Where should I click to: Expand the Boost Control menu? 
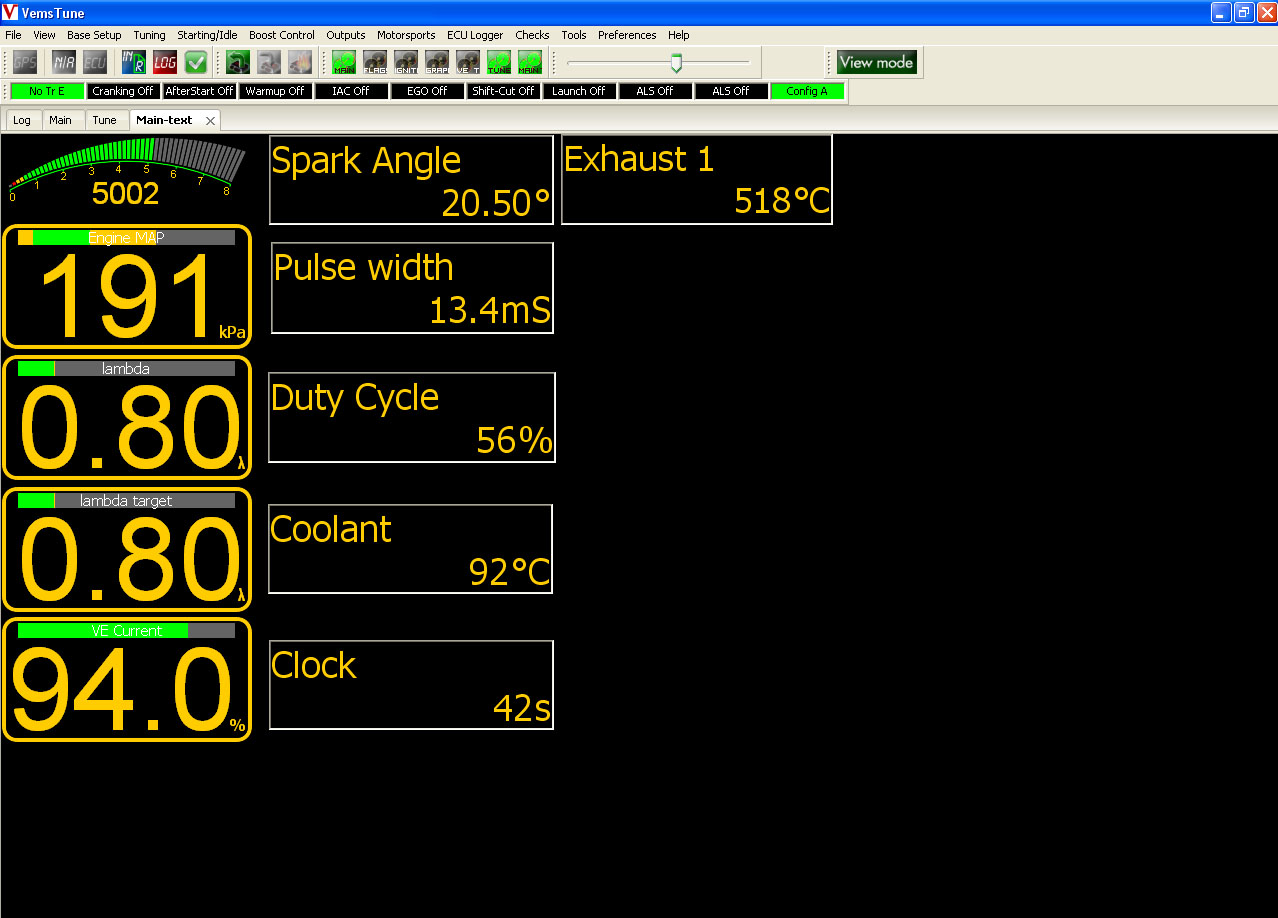[282, 35]
